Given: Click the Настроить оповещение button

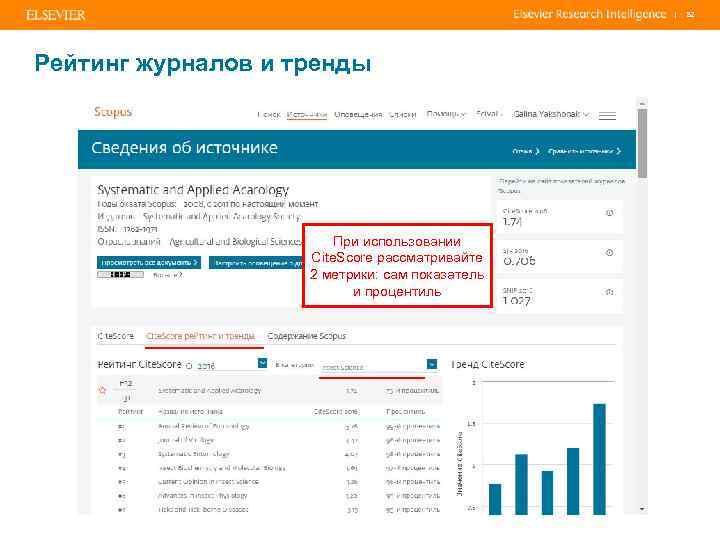Looking at the screenshot, I should tap(256, 263).
